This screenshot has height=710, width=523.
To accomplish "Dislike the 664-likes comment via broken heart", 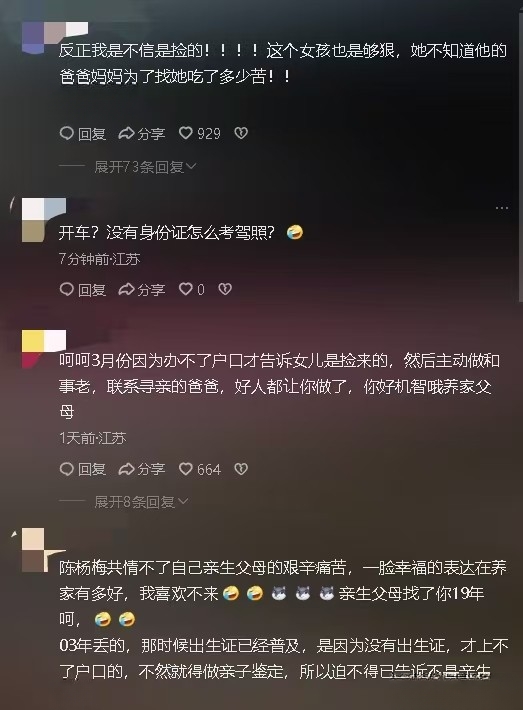I will tap(240, 469).
